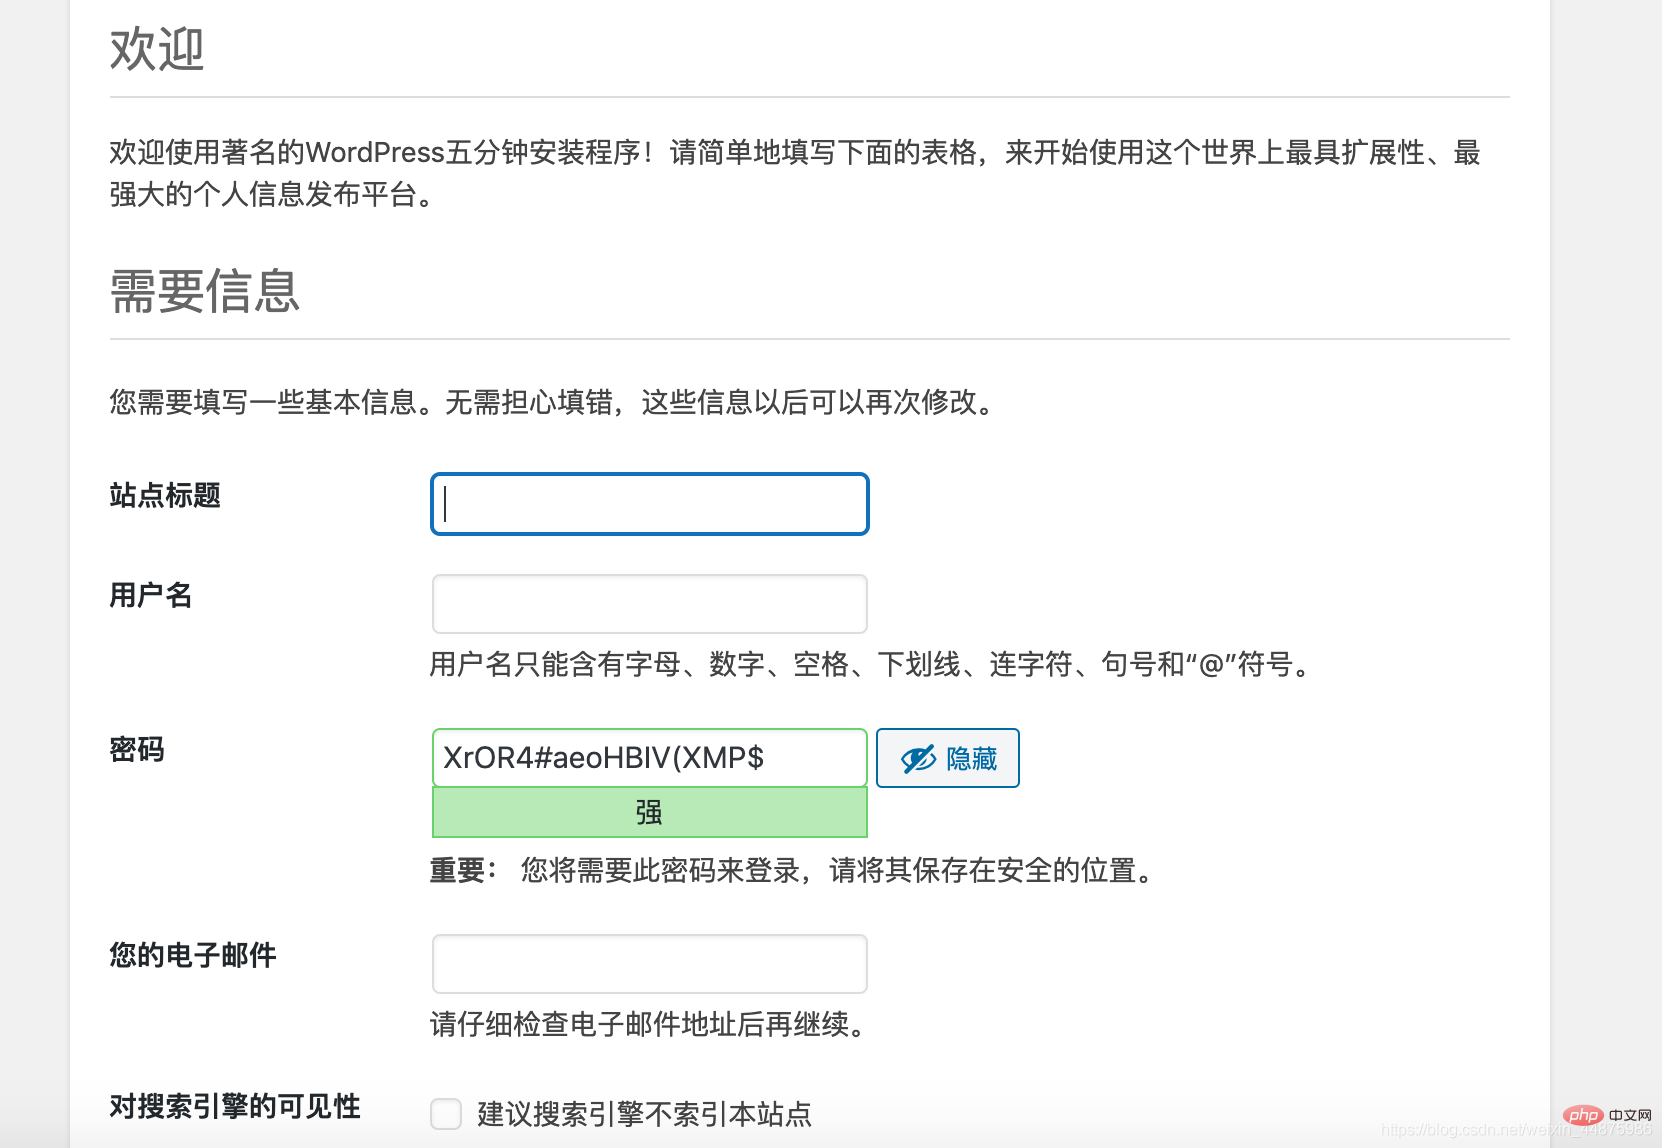Click the username (用户名) input field
This screenshot has width=1662, height=1148.
tap(648, 604)
